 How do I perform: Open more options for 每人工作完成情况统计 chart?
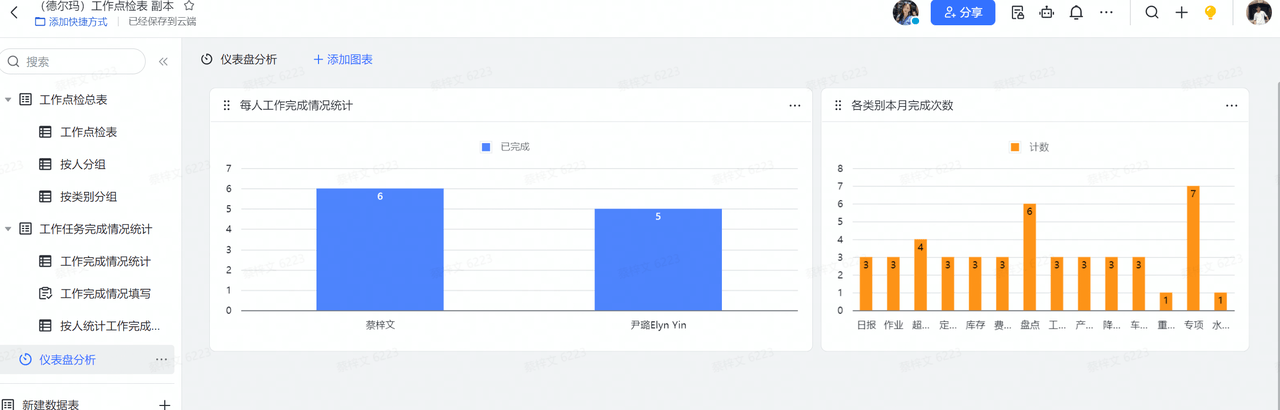coord(794,105)
